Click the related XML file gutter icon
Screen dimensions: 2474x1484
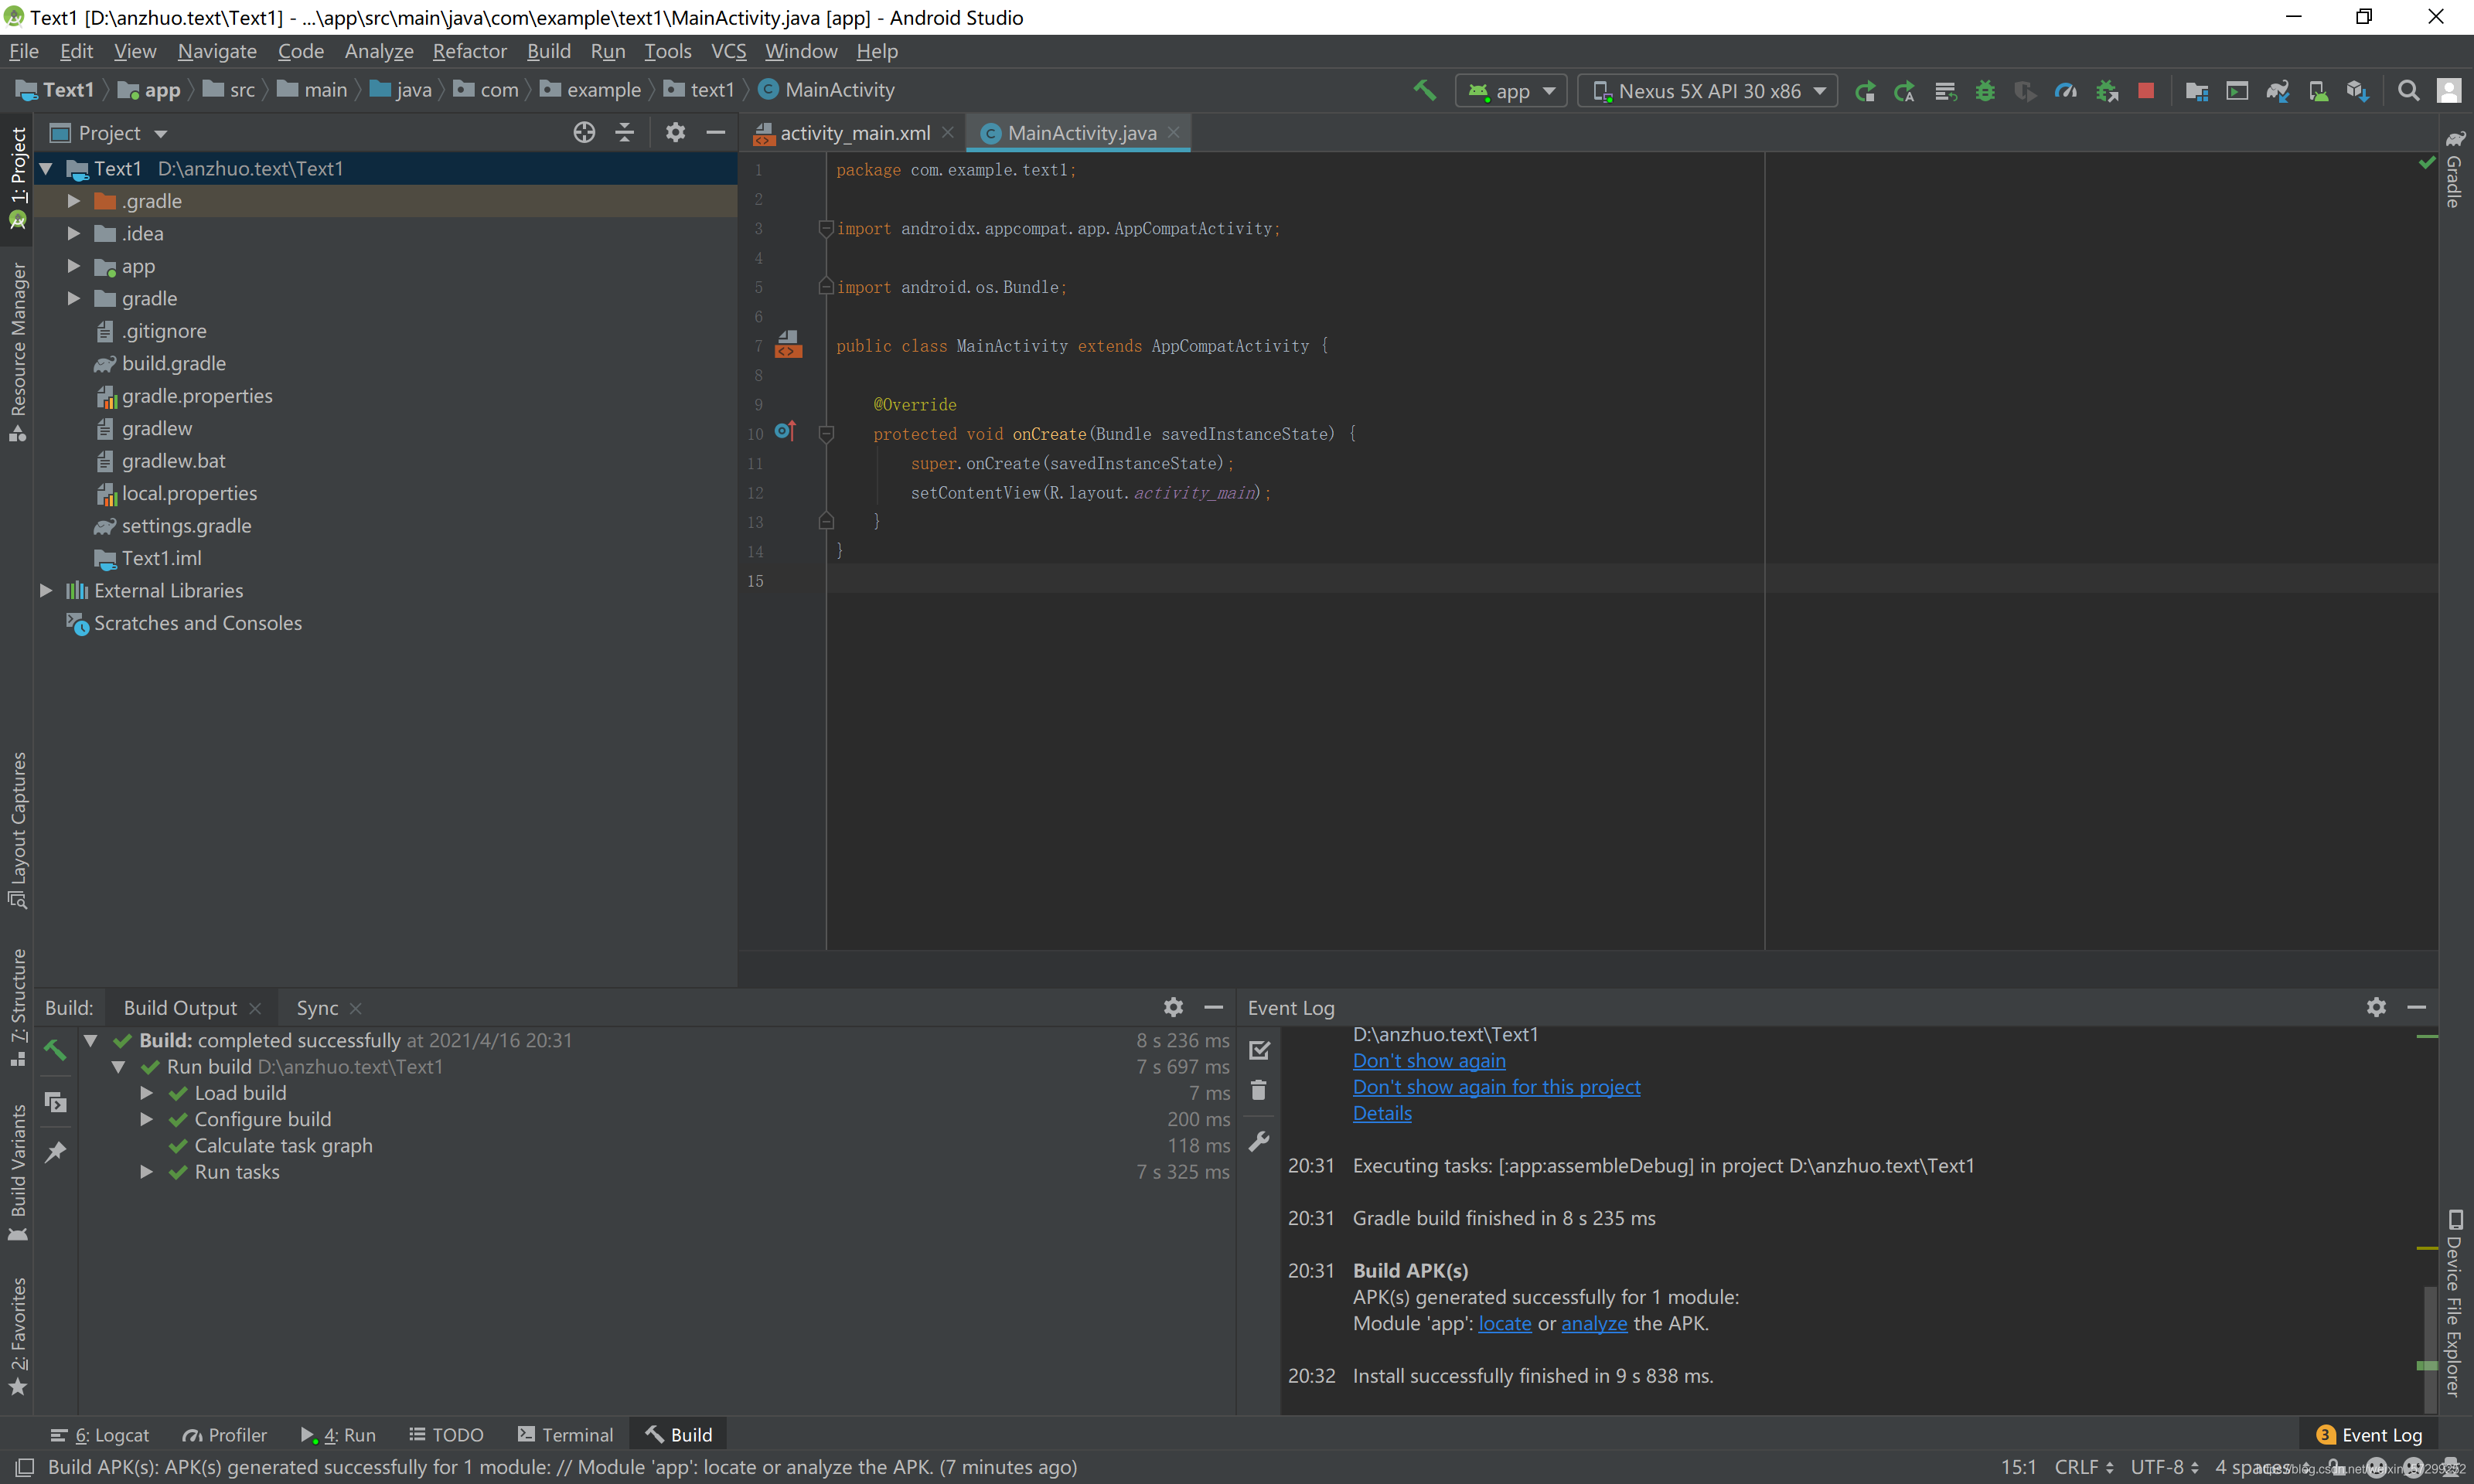(x=788, y=345)
